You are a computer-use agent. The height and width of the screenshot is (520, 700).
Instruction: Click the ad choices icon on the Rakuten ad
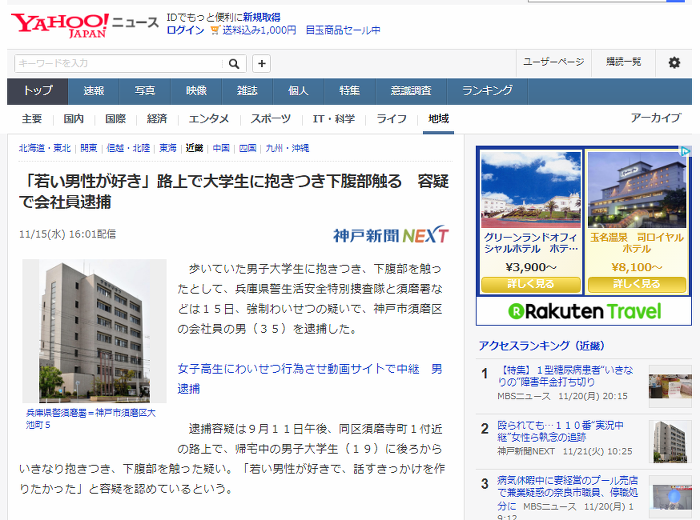pyautogui.click(x=685, y=151)
